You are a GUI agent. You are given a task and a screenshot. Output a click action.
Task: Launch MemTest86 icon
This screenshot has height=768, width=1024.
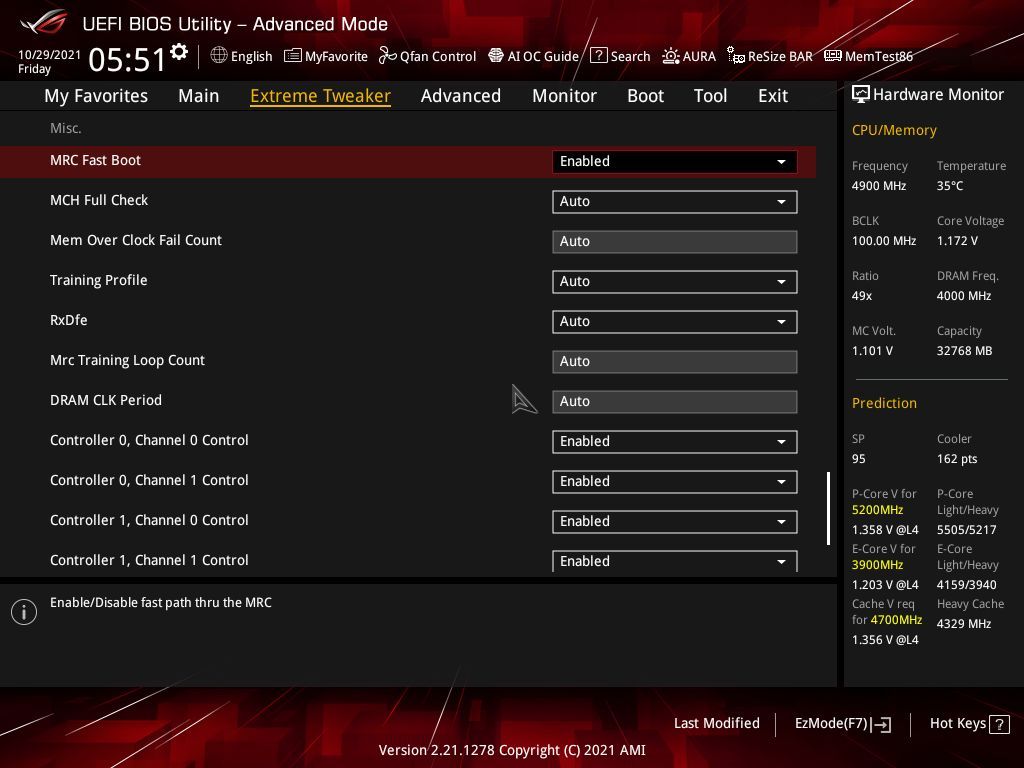(833, 56)
